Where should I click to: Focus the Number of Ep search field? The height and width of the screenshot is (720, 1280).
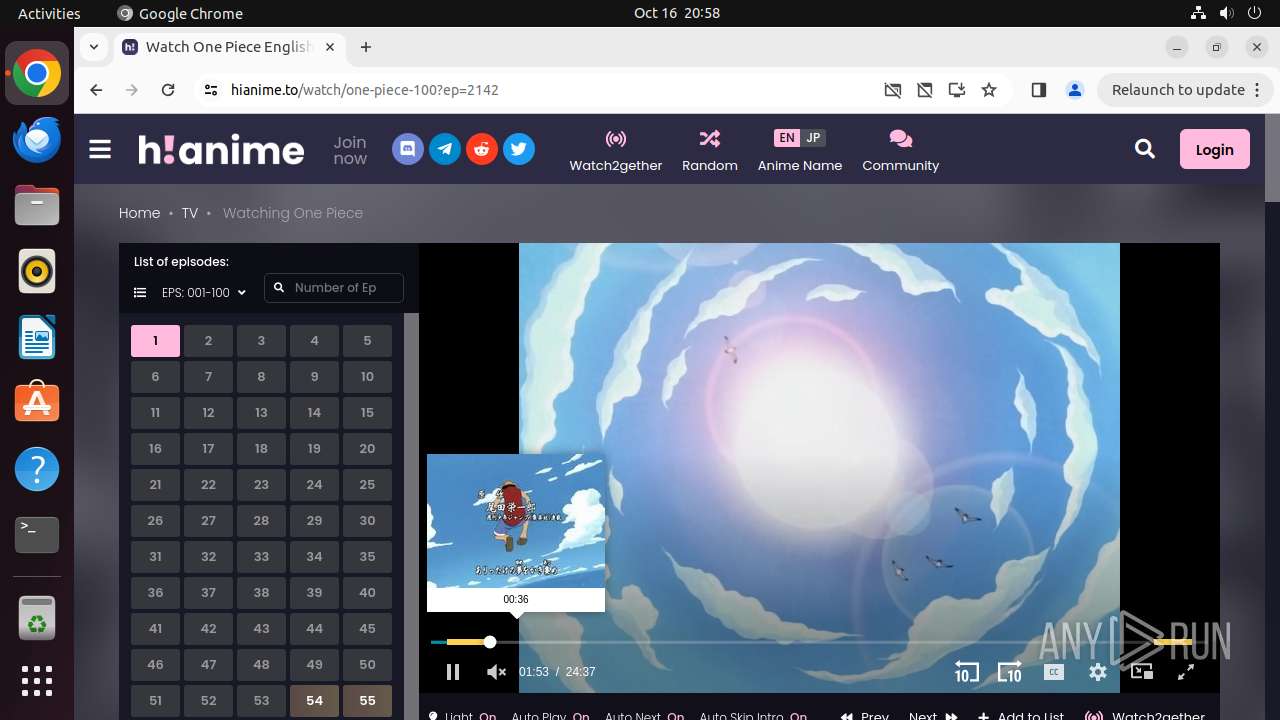pyautogui.click(x=334, y=288)
